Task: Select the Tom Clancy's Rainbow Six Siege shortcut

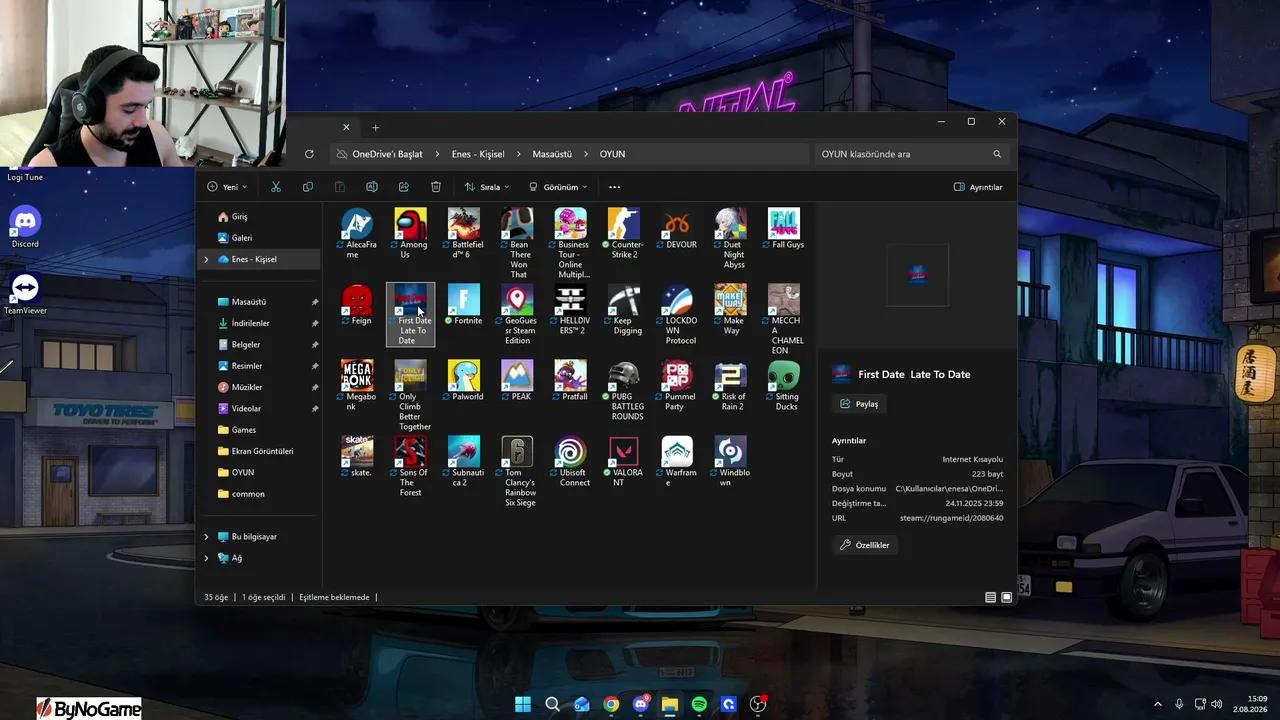Action: pyautogui.click(x=517, y=472)
